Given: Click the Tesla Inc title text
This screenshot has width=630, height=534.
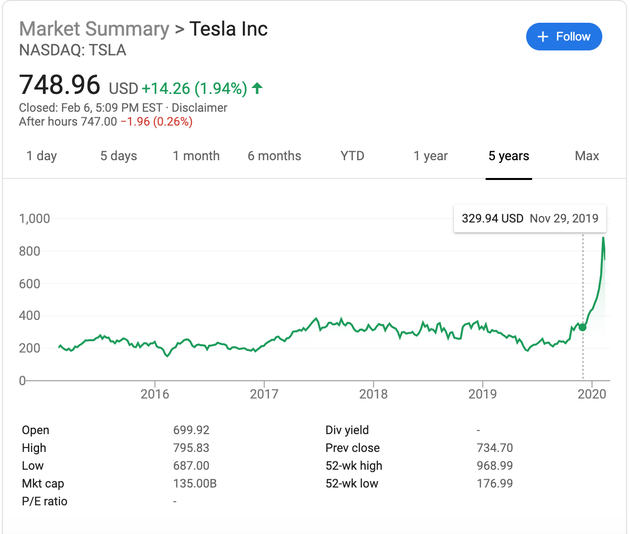Looking at the screenshot, I should pos(228,28).
